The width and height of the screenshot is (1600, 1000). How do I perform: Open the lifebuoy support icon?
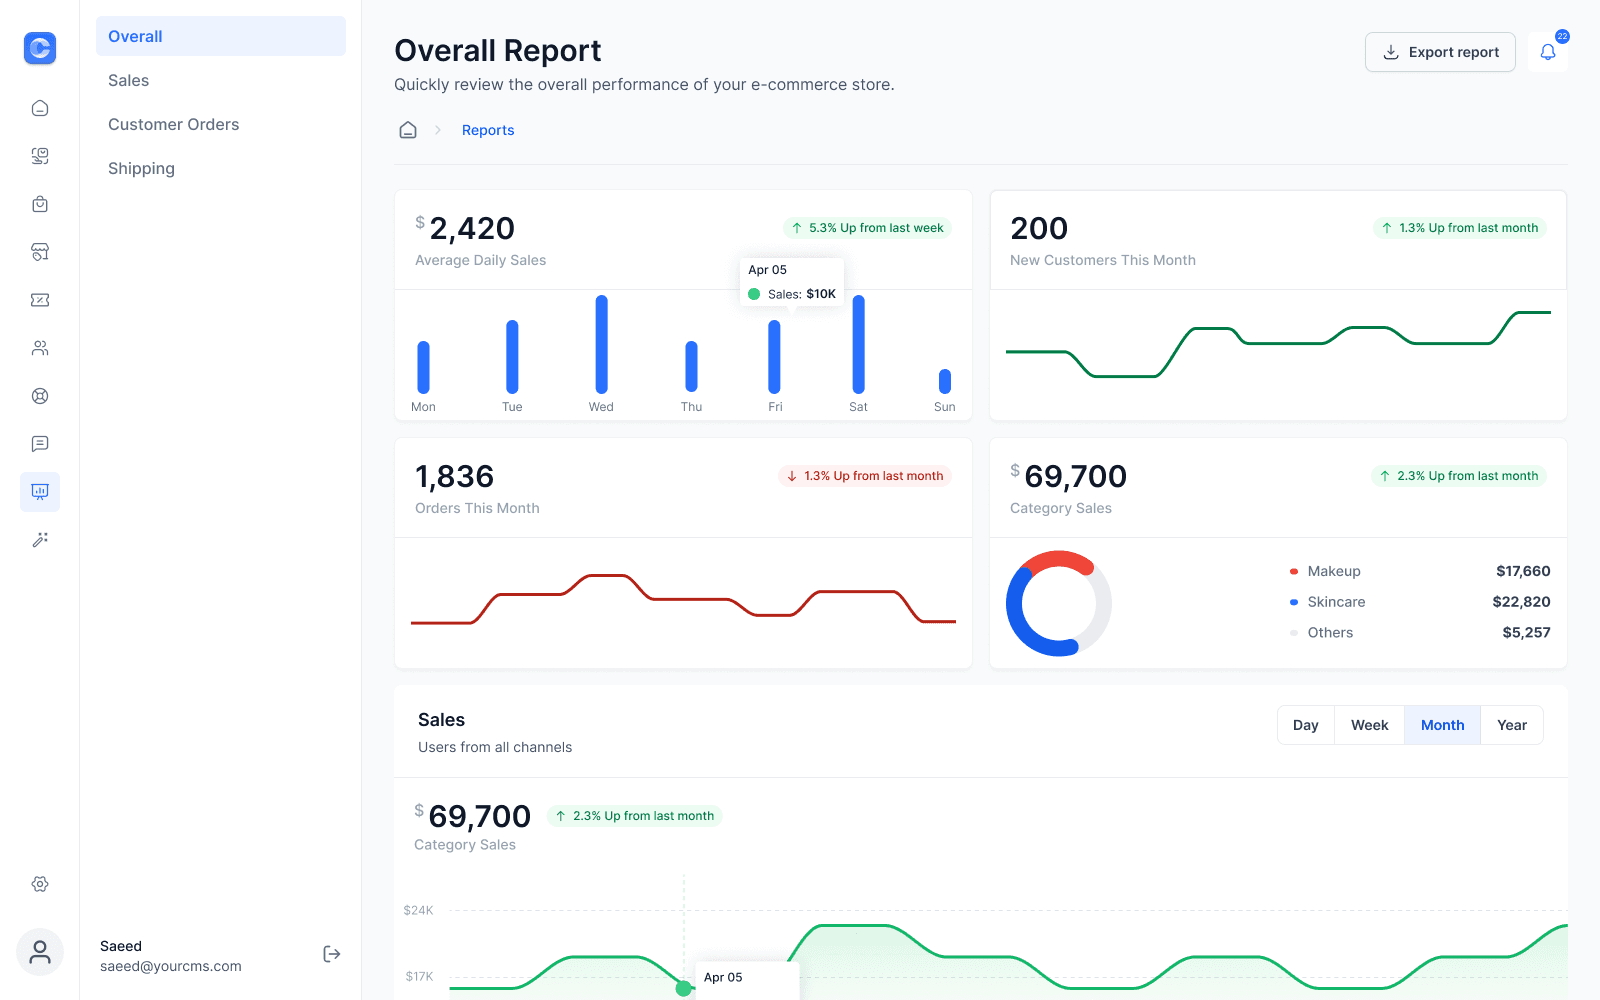40,396
